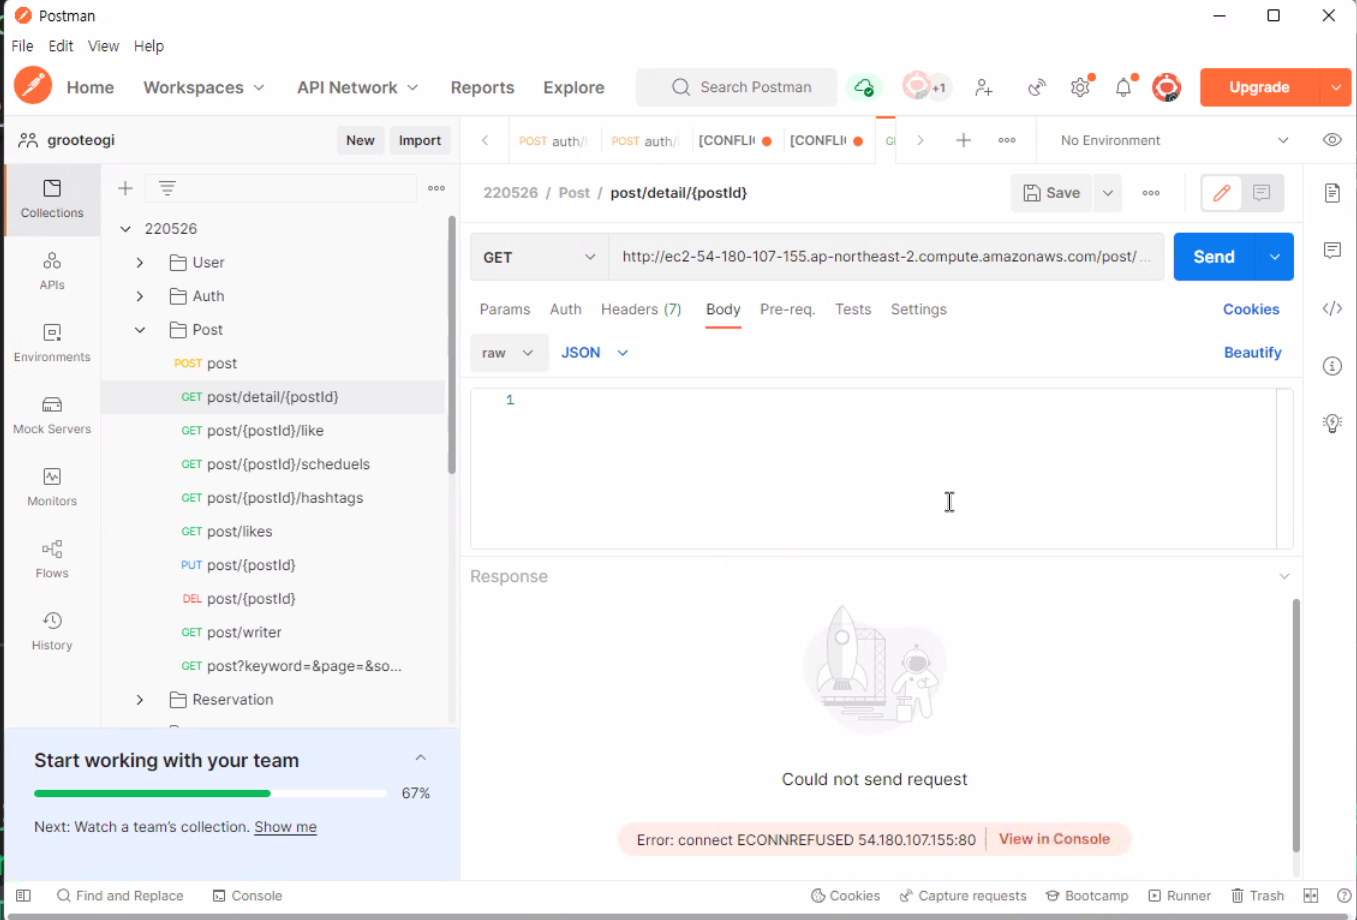The image size is (1357, 920).
Task: Open the comments icon in the right sidebar
Action: pos(1332,250)
